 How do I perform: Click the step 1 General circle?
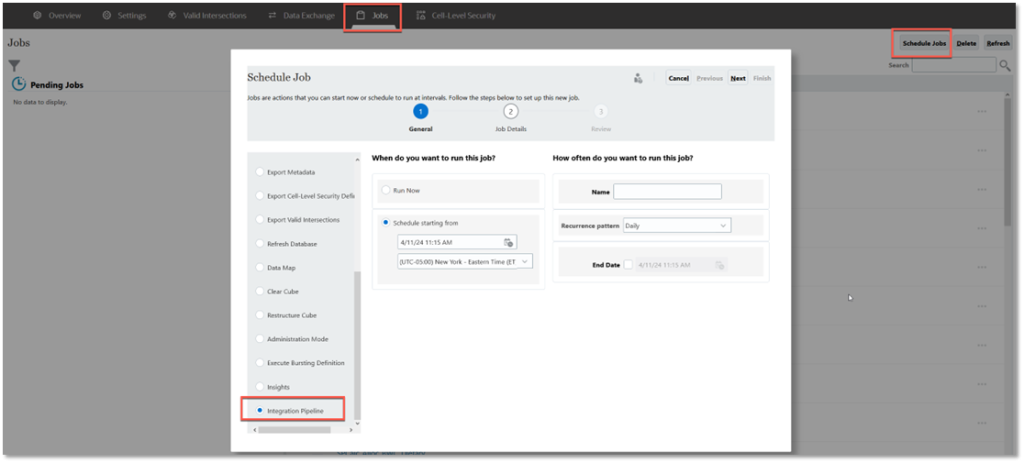point(421,112)
